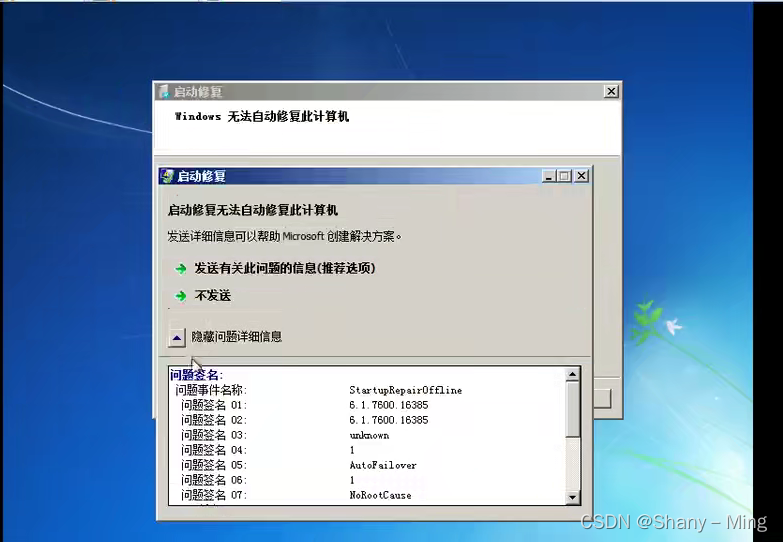Click the details list scroll down arrow
This screenshot has height=542, width=783.
[x=572, y=498]
